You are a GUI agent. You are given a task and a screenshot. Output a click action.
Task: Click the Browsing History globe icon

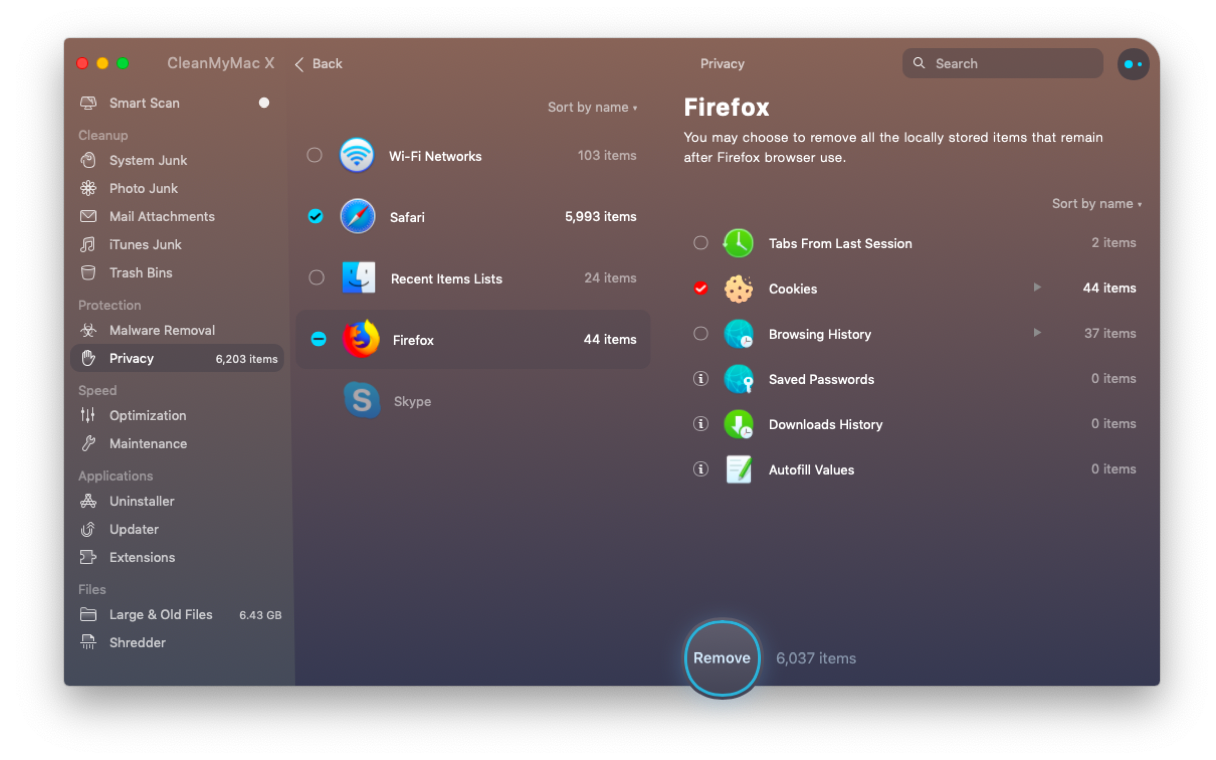[x=738, y=334]
